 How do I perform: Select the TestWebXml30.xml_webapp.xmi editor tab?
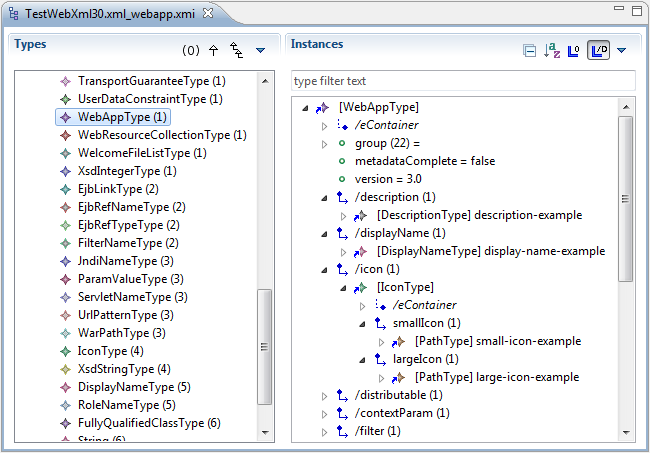(x=110, y=14)
